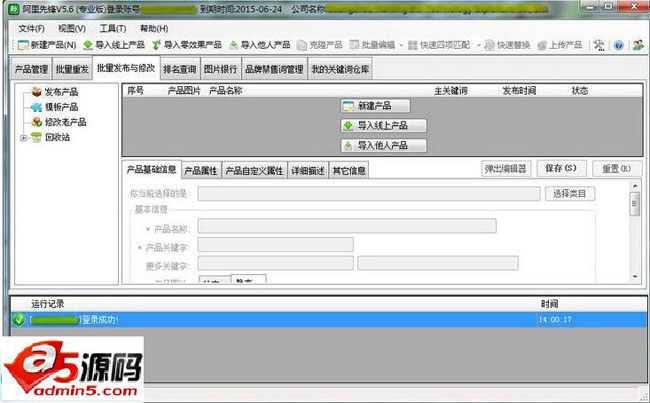Click the form's vertical scrollbar thumb
The width and height of the screenshot is (650, 403).
[x=635, y=204]
